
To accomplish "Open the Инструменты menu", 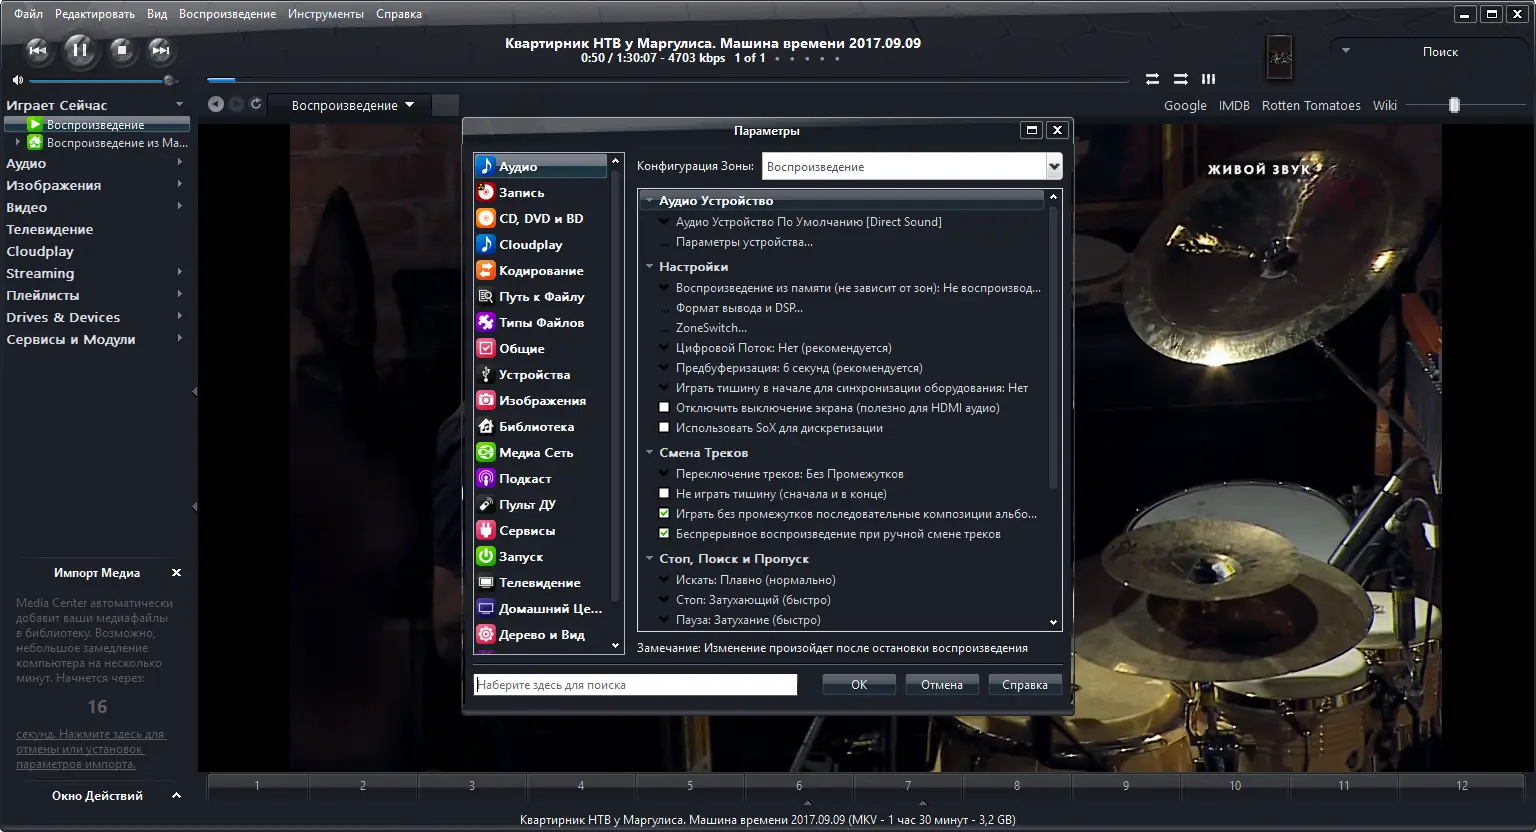I will coord(325,14).
